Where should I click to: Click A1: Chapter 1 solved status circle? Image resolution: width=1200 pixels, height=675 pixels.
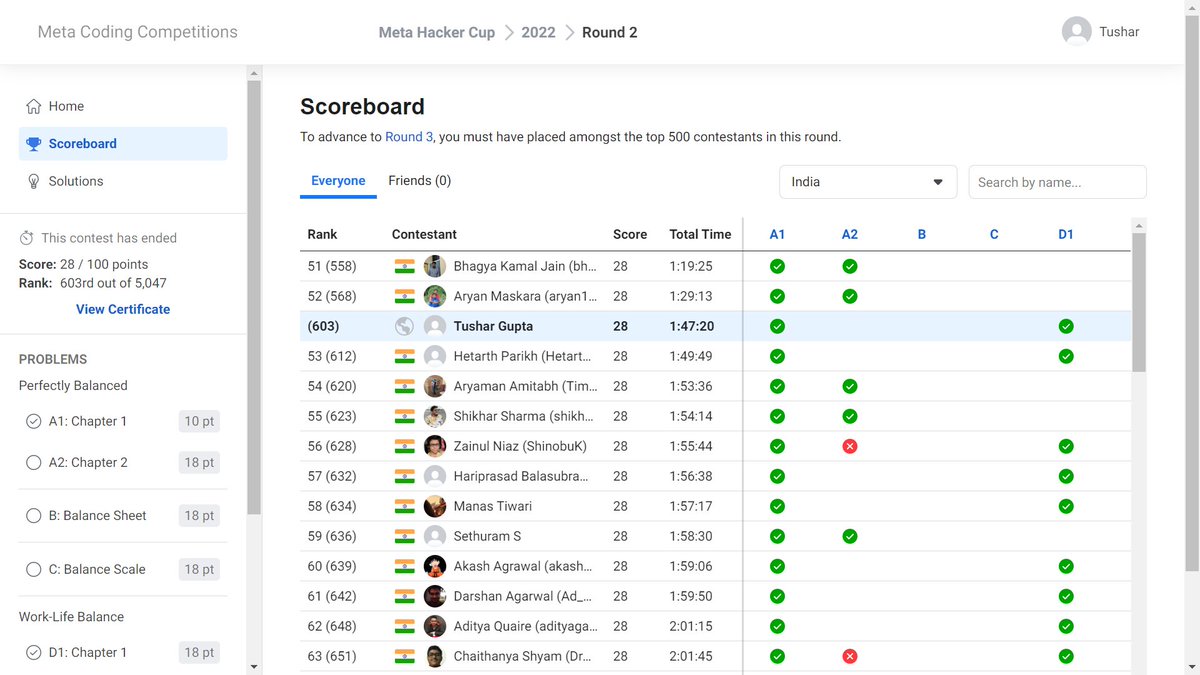33,421
